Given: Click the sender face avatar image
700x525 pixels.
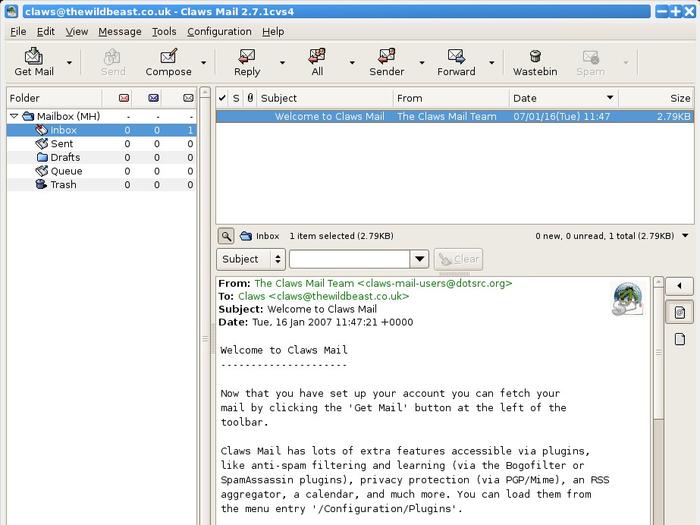Looking at the screenshot, I should coord(628,299).
